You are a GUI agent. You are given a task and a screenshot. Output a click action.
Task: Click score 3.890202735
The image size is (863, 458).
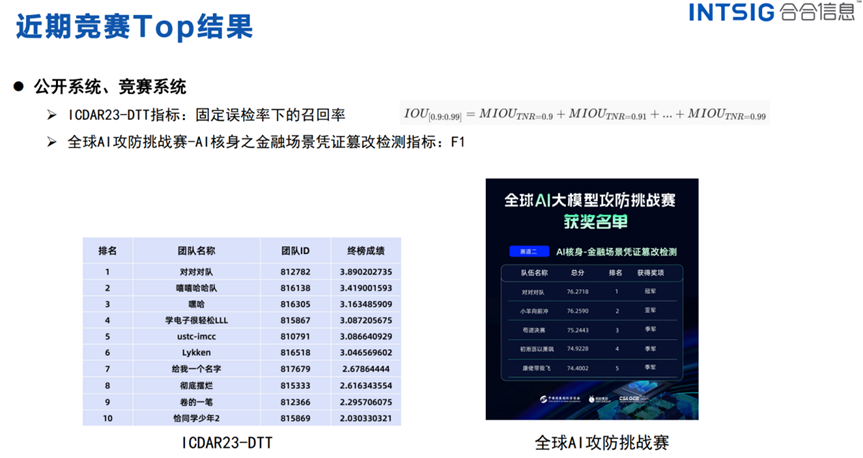point(366,272)
